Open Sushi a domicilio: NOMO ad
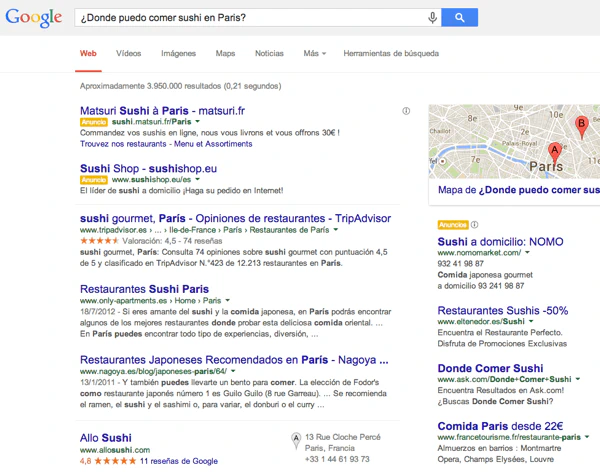This screenshot has height=472, width=600. click(x=500, y=241)
